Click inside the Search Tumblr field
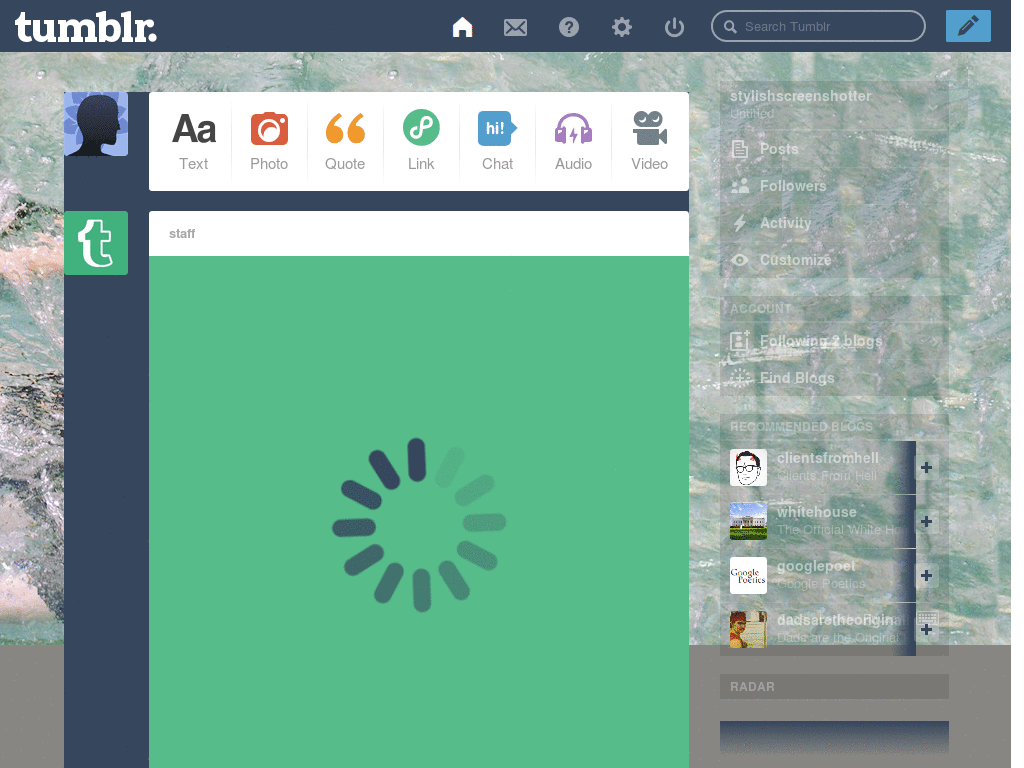The image size is (1024, 768). pyautogui.click(x=818, y=26)
